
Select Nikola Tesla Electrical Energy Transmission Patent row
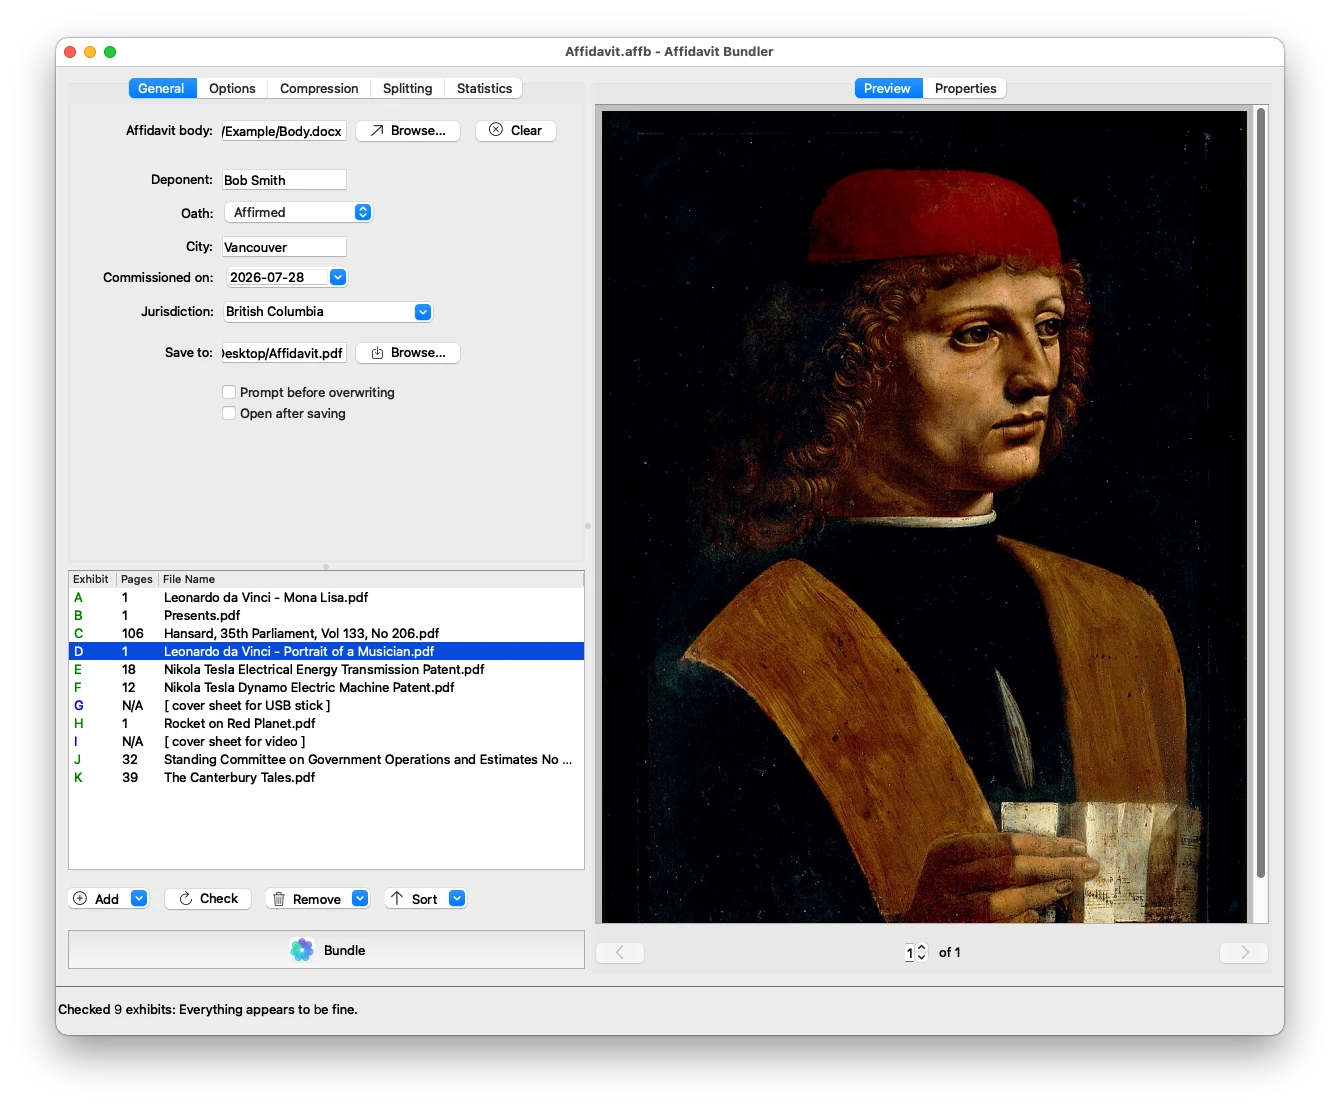pos(326,669)
